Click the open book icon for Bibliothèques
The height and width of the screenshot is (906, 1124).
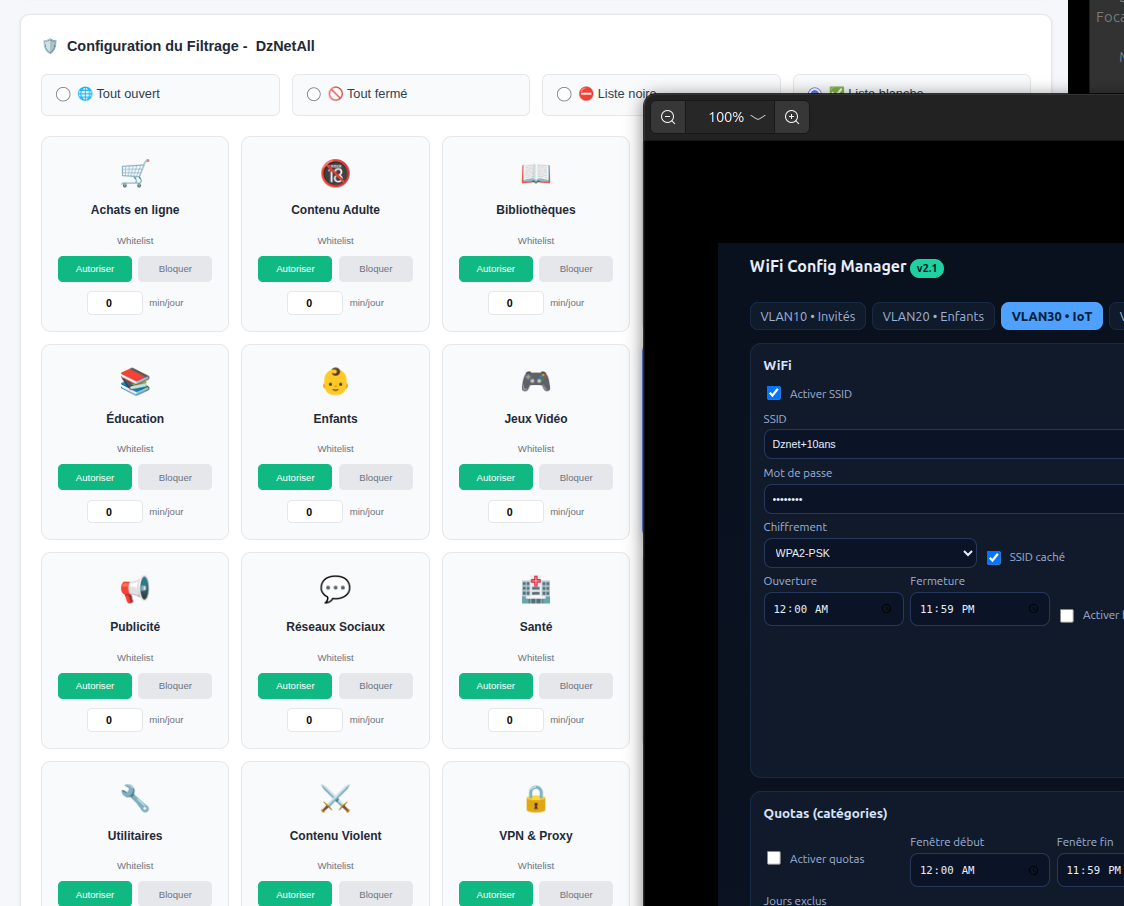pos(535,173)
